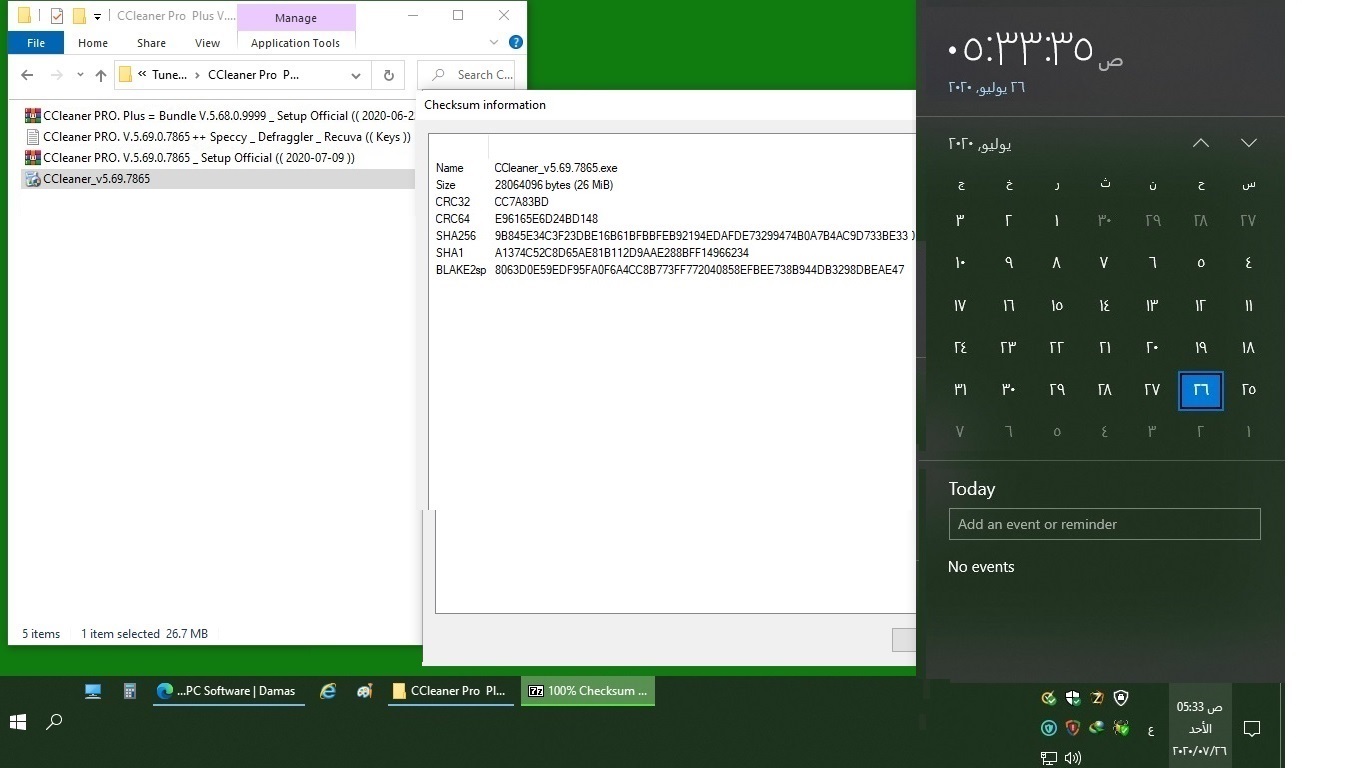
Task: Click the Explorer search box
Action: point(467,75)
